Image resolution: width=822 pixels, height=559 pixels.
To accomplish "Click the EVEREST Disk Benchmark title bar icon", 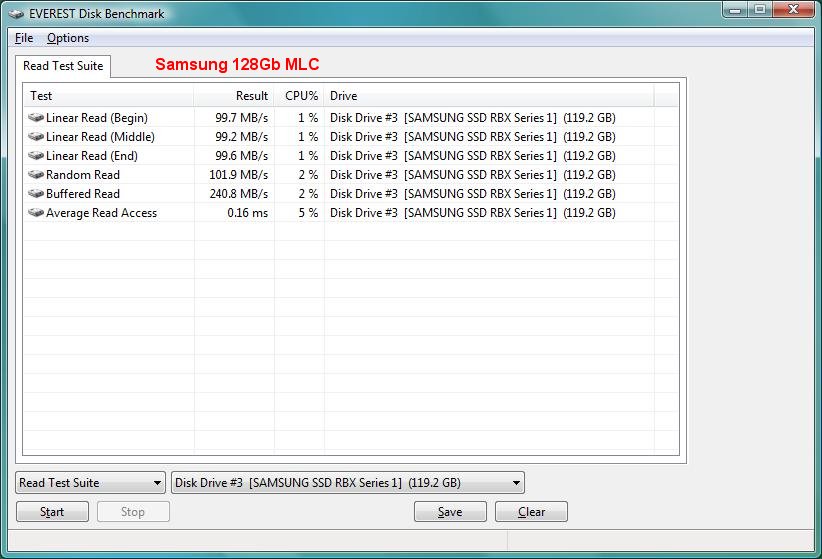I will click(16, 14).
